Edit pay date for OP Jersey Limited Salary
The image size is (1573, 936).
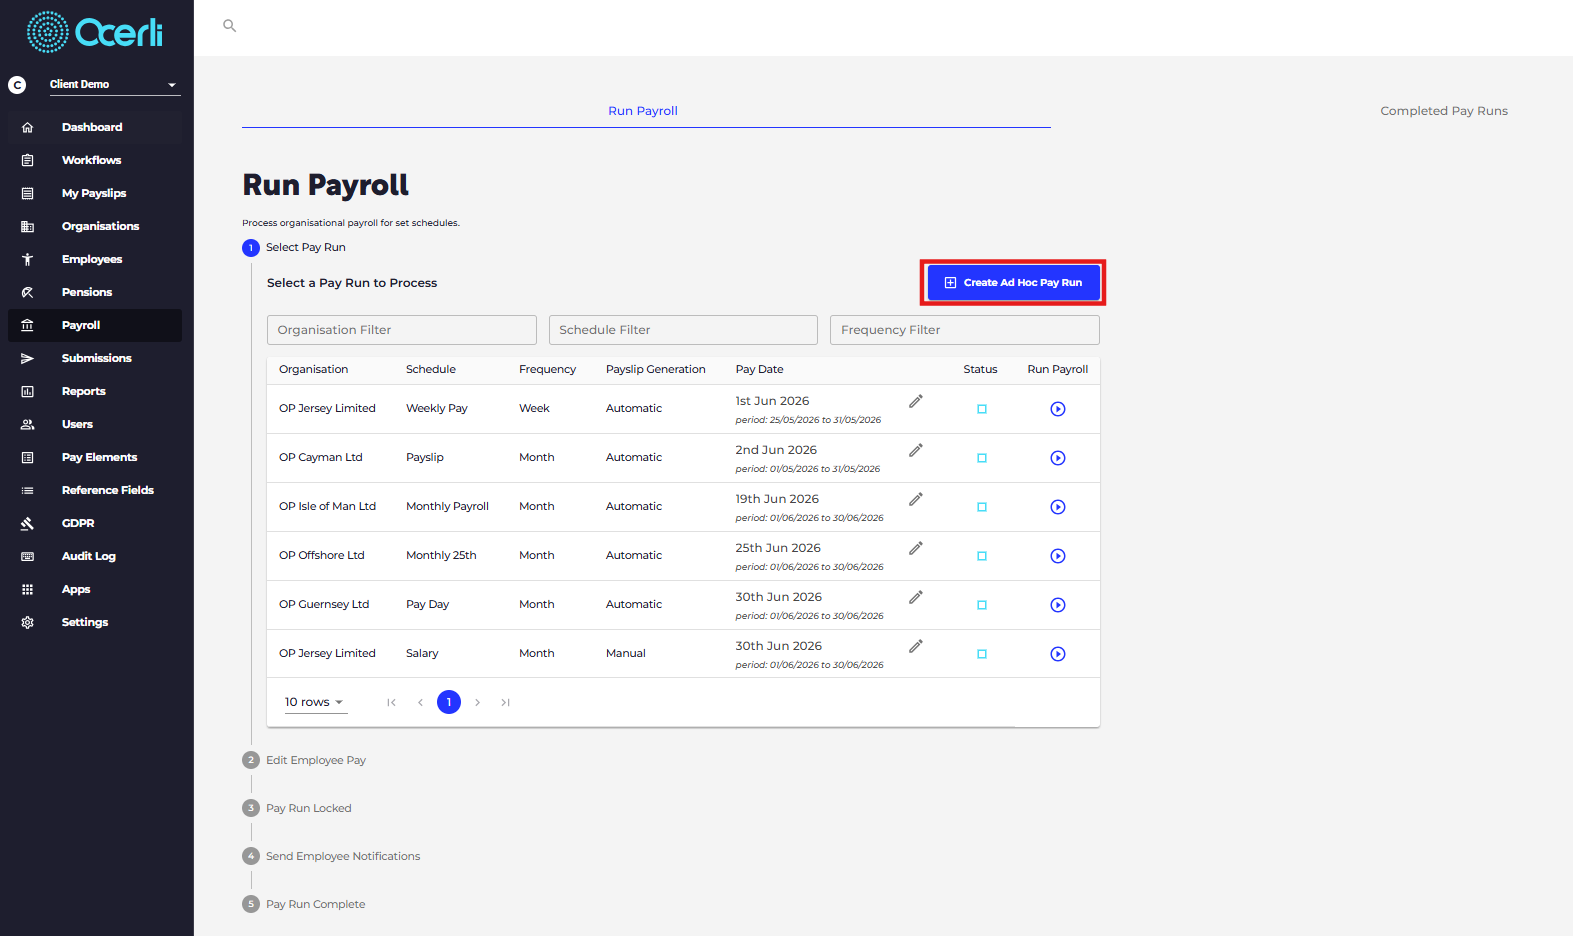coord(915,646)
